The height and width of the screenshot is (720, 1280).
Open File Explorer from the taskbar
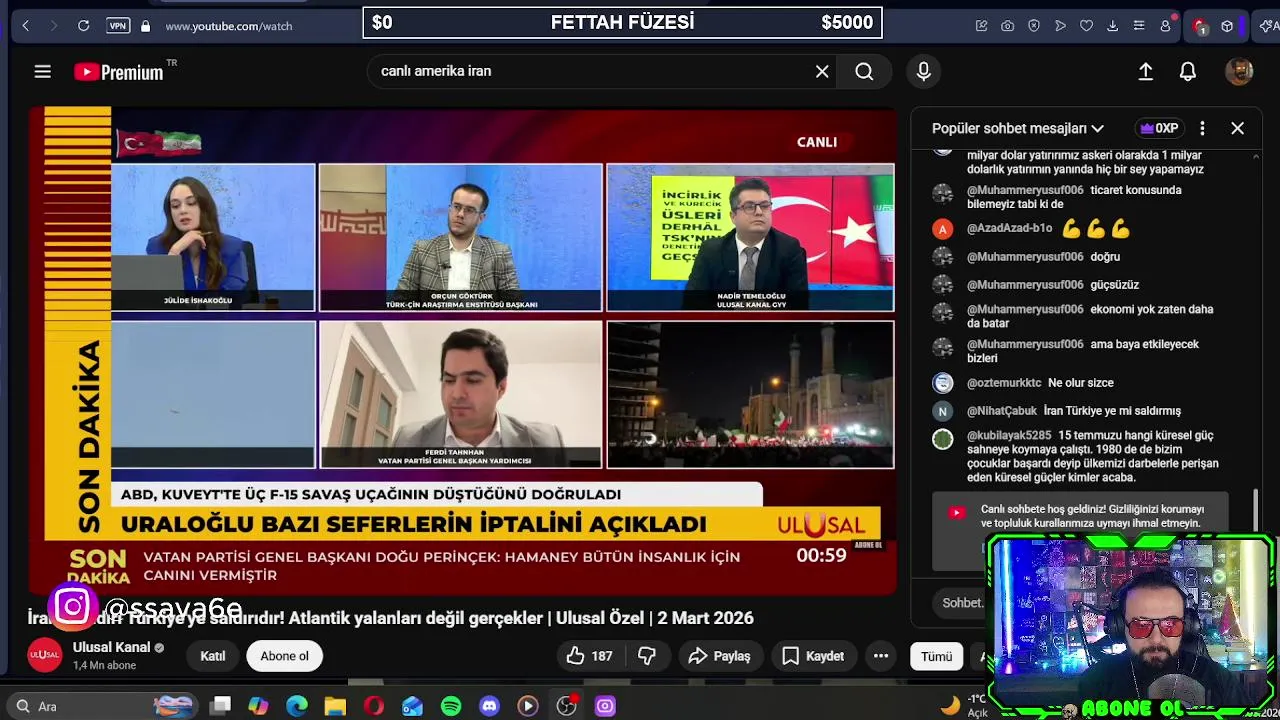[x=335, y=706]
